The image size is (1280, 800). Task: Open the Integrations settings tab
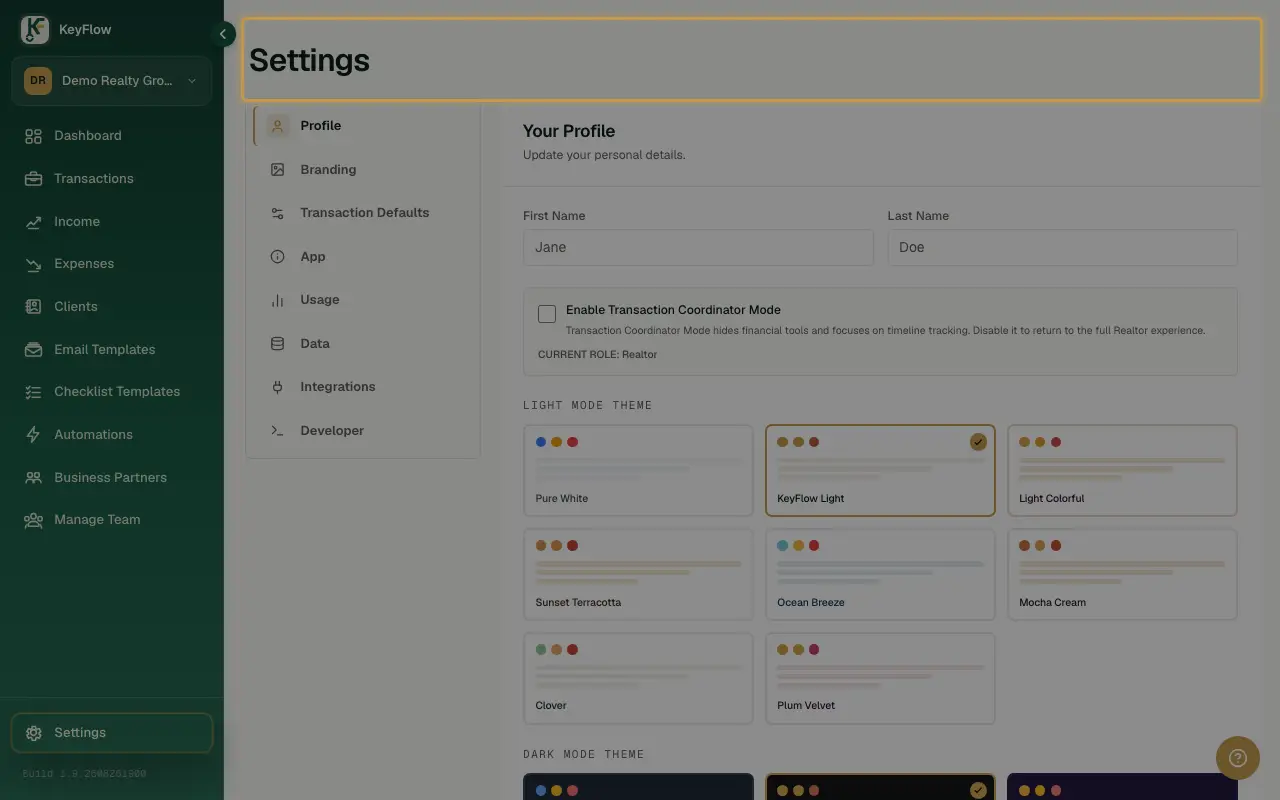point(363,387)
